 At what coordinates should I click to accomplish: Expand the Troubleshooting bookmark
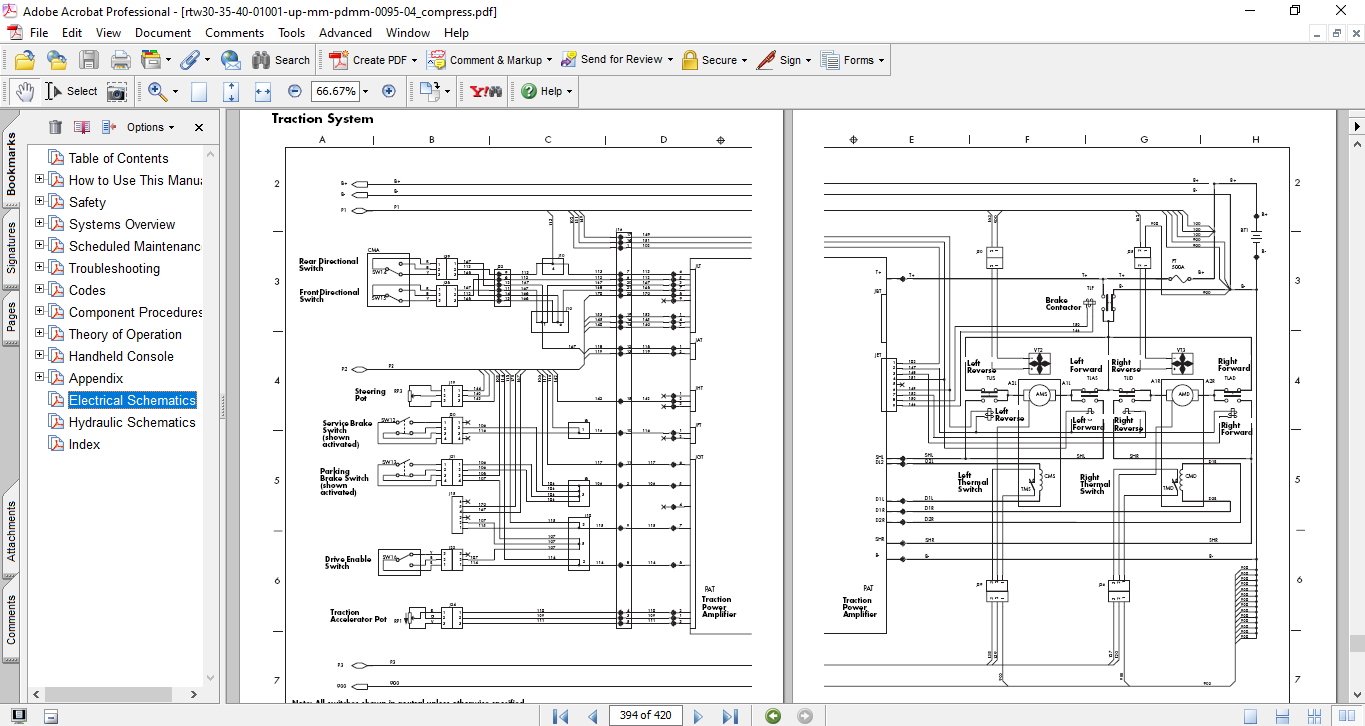point(40,268)
